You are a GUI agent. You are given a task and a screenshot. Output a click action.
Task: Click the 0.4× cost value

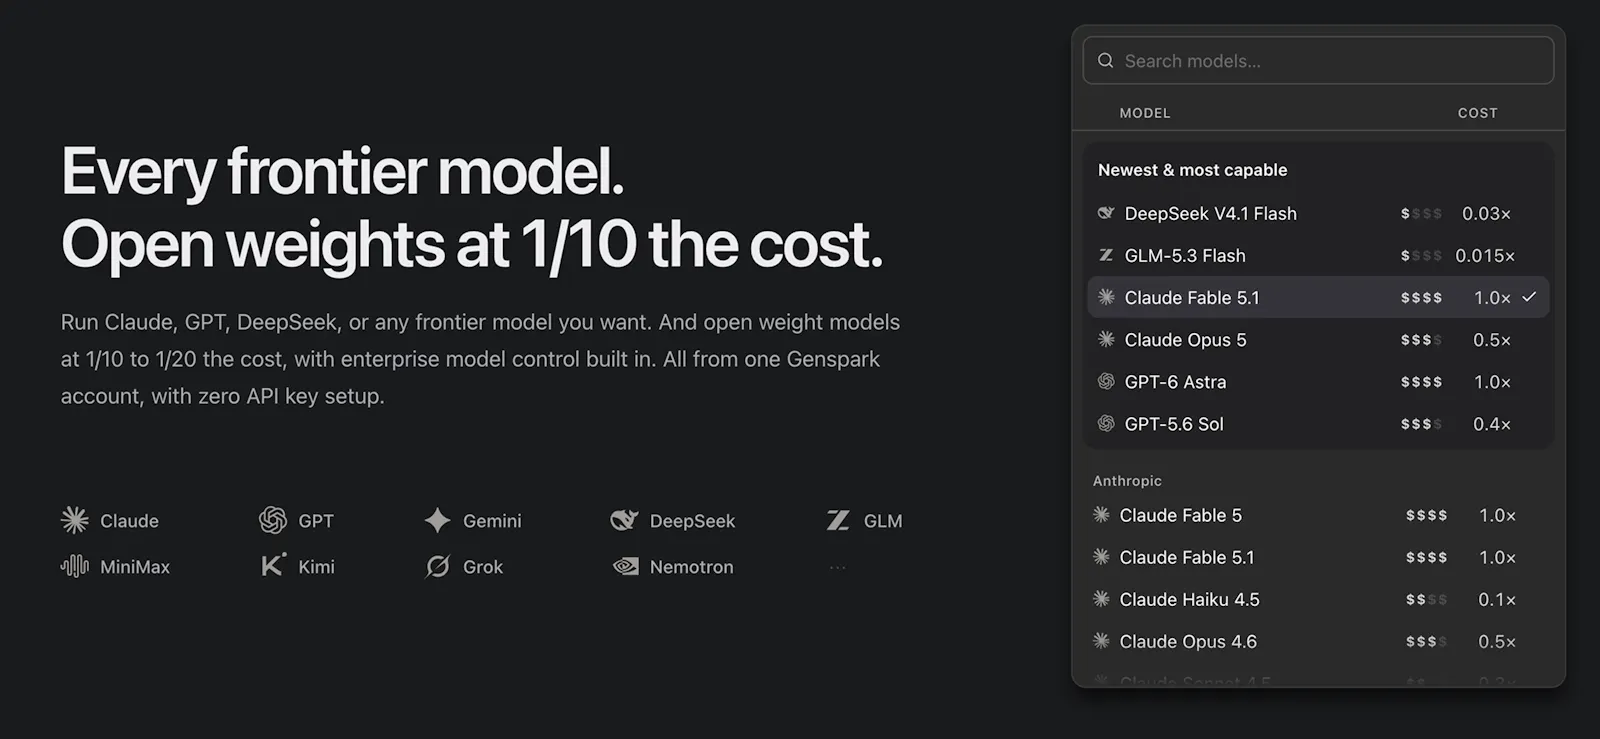coord(1491,423)
